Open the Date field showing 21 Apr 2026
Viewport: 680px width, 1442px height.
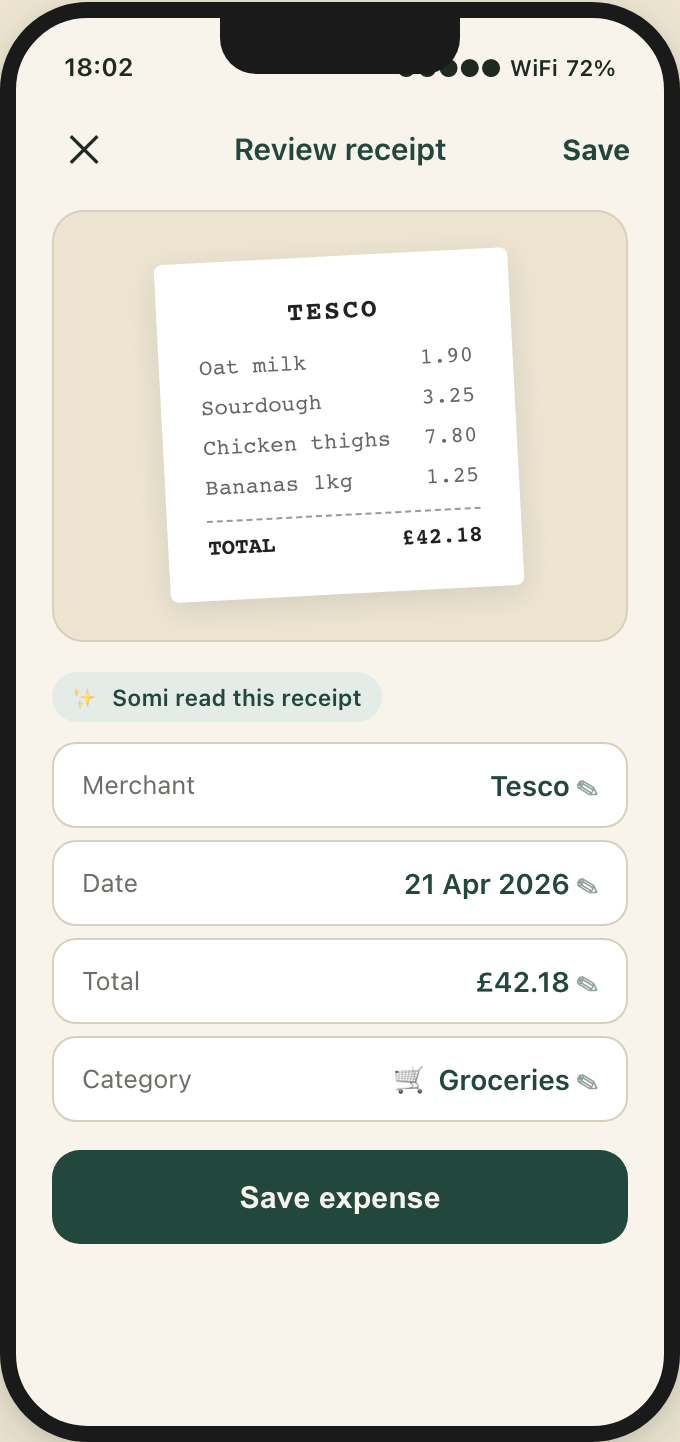click(340, 883)
